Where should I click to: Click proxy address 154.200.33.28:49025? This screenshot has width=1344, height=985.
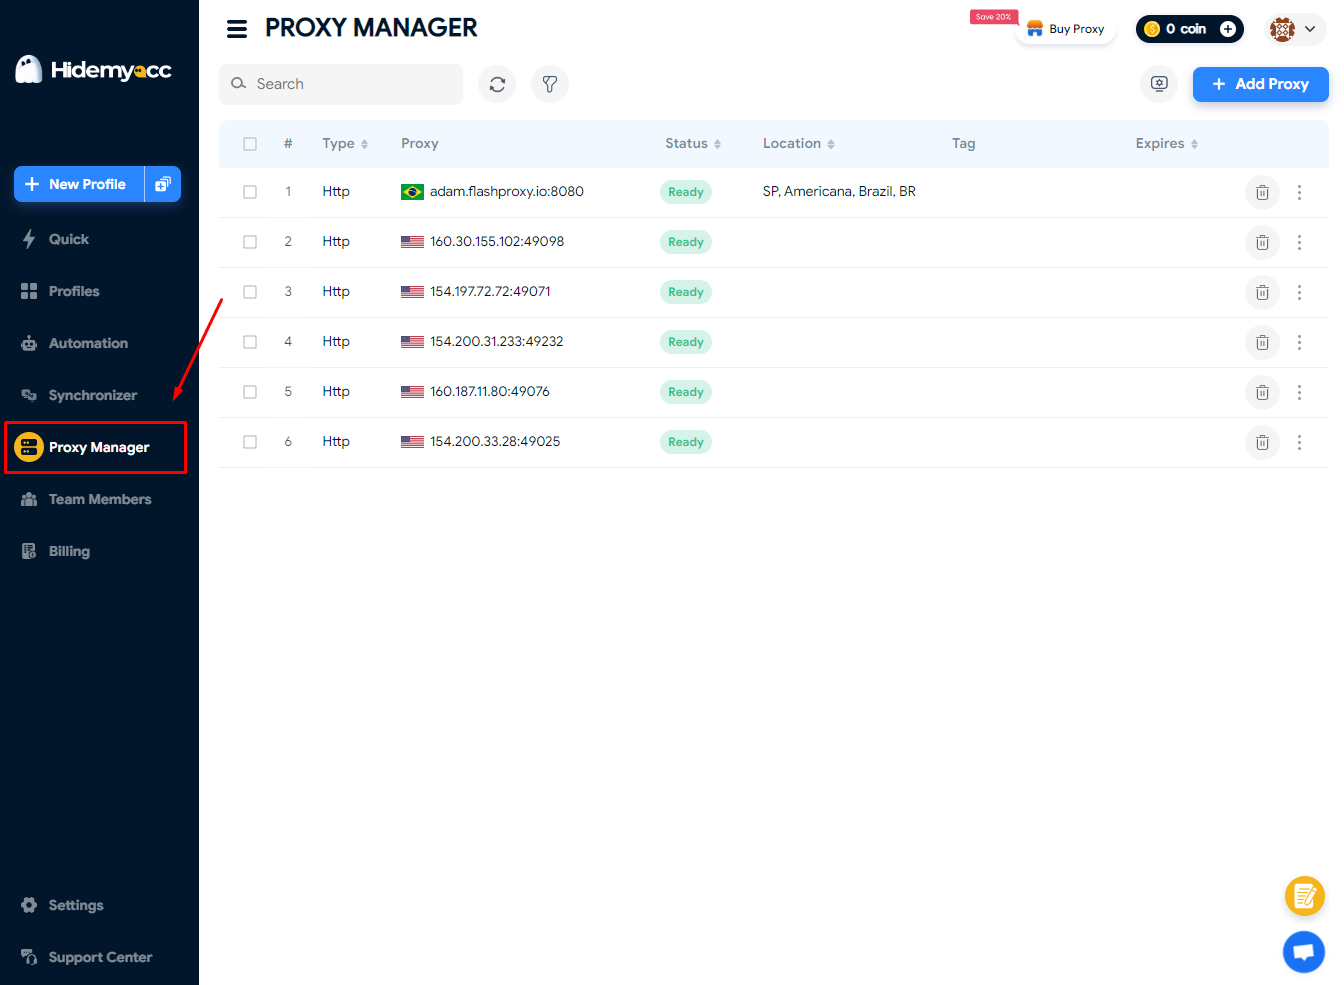[x=495, y=442]
